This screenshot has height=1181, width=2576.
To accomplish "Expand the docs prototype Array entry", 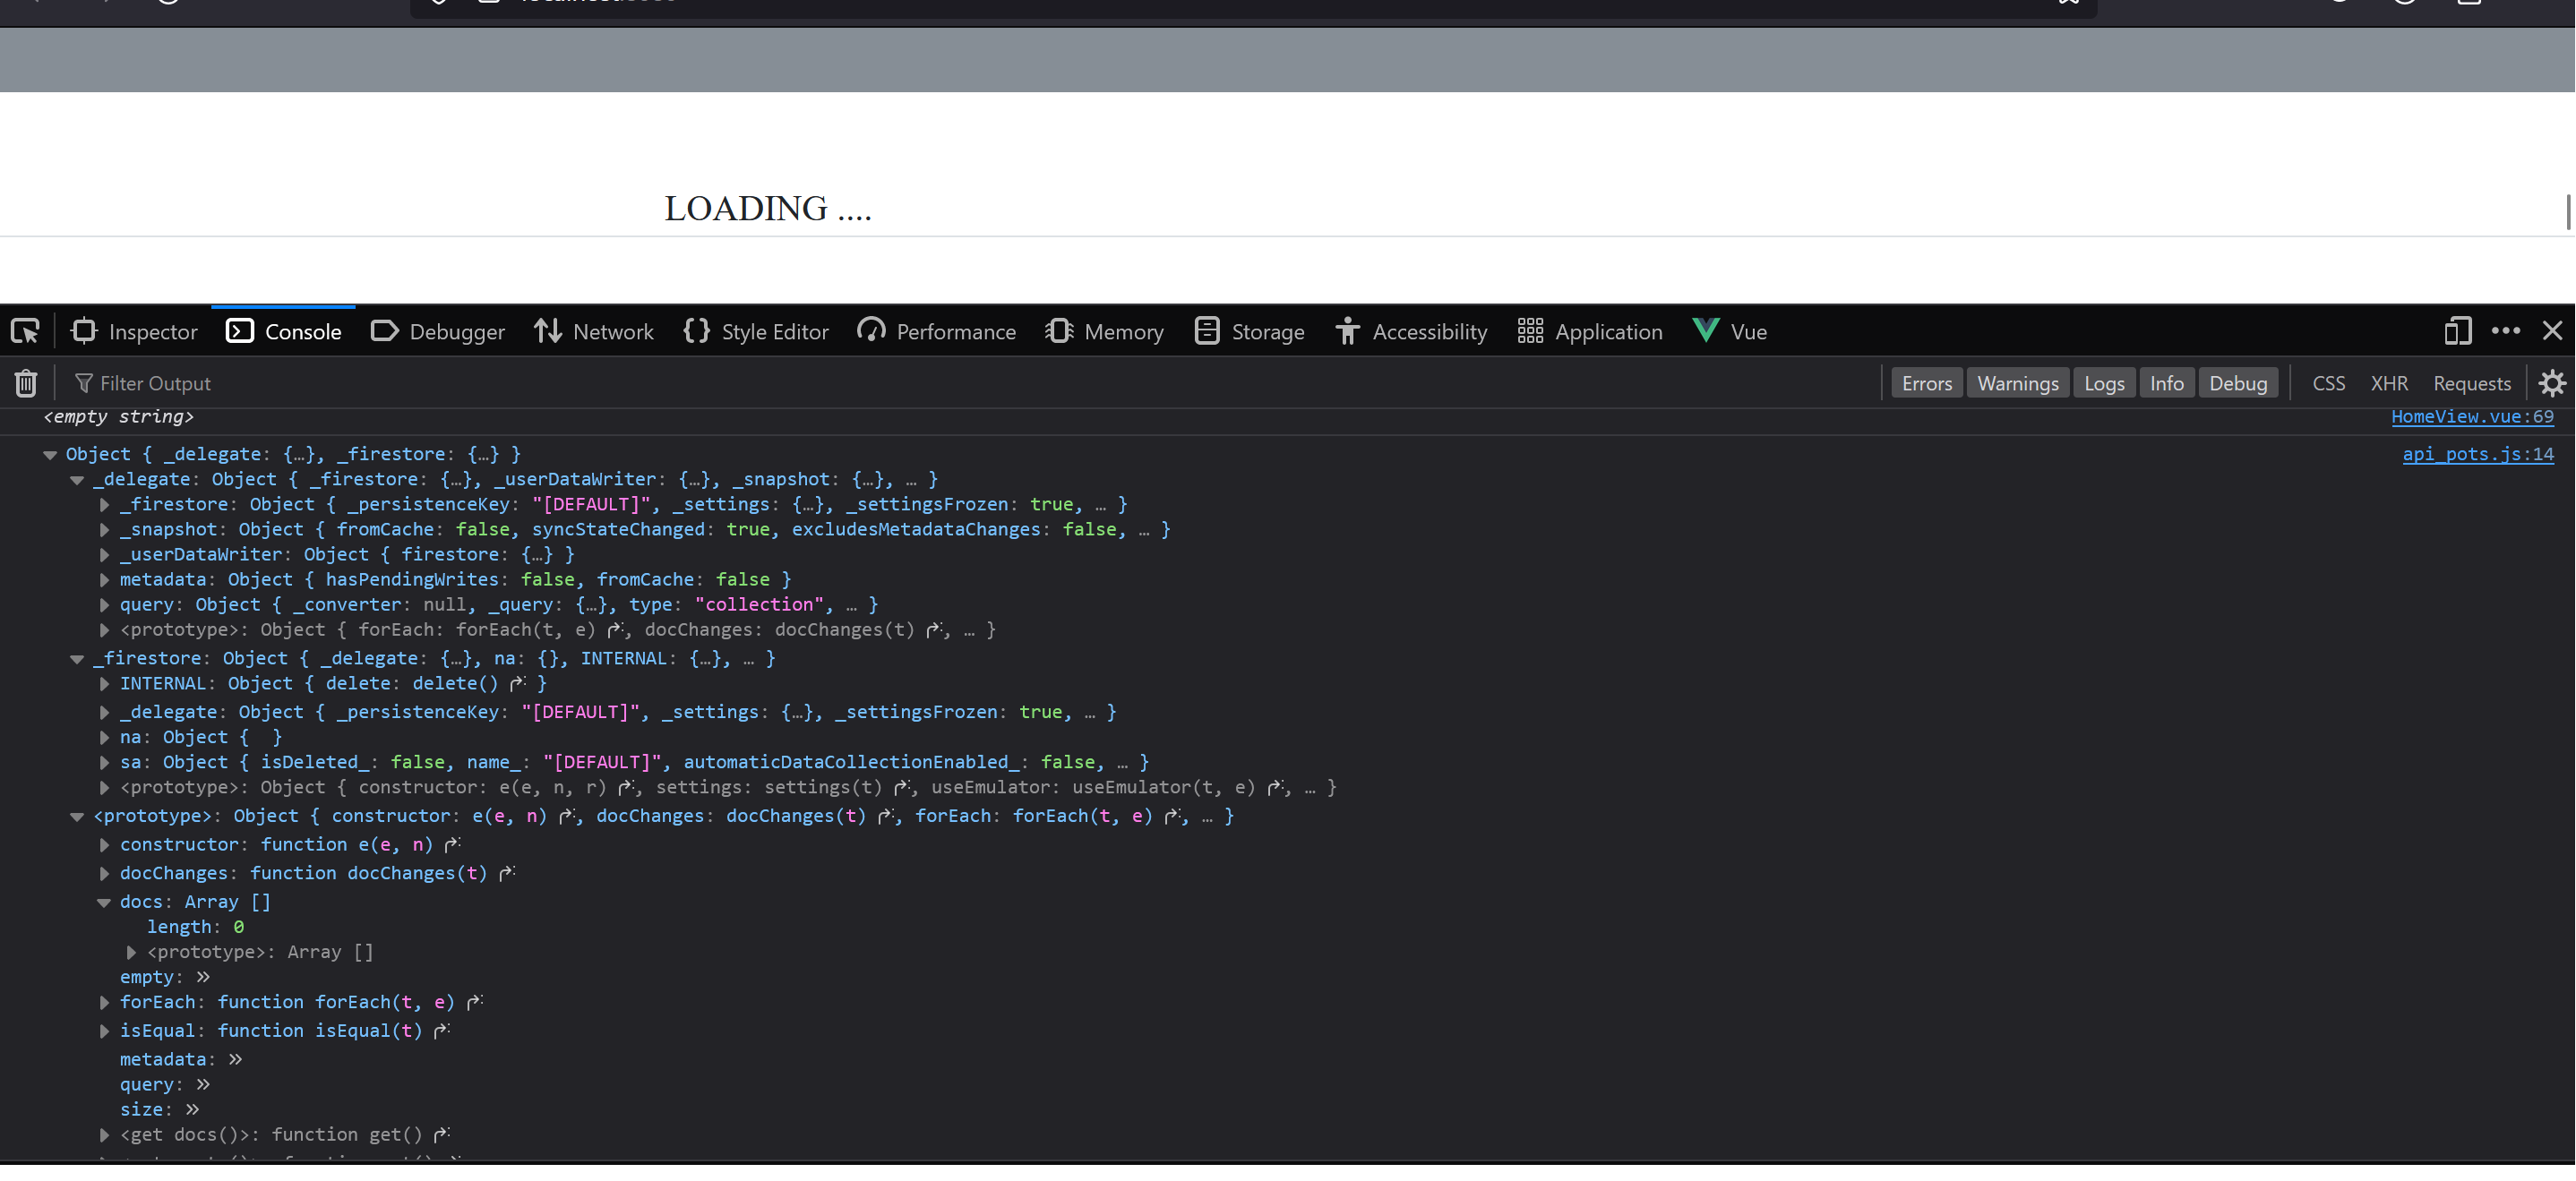I will (x=130, y=952).
